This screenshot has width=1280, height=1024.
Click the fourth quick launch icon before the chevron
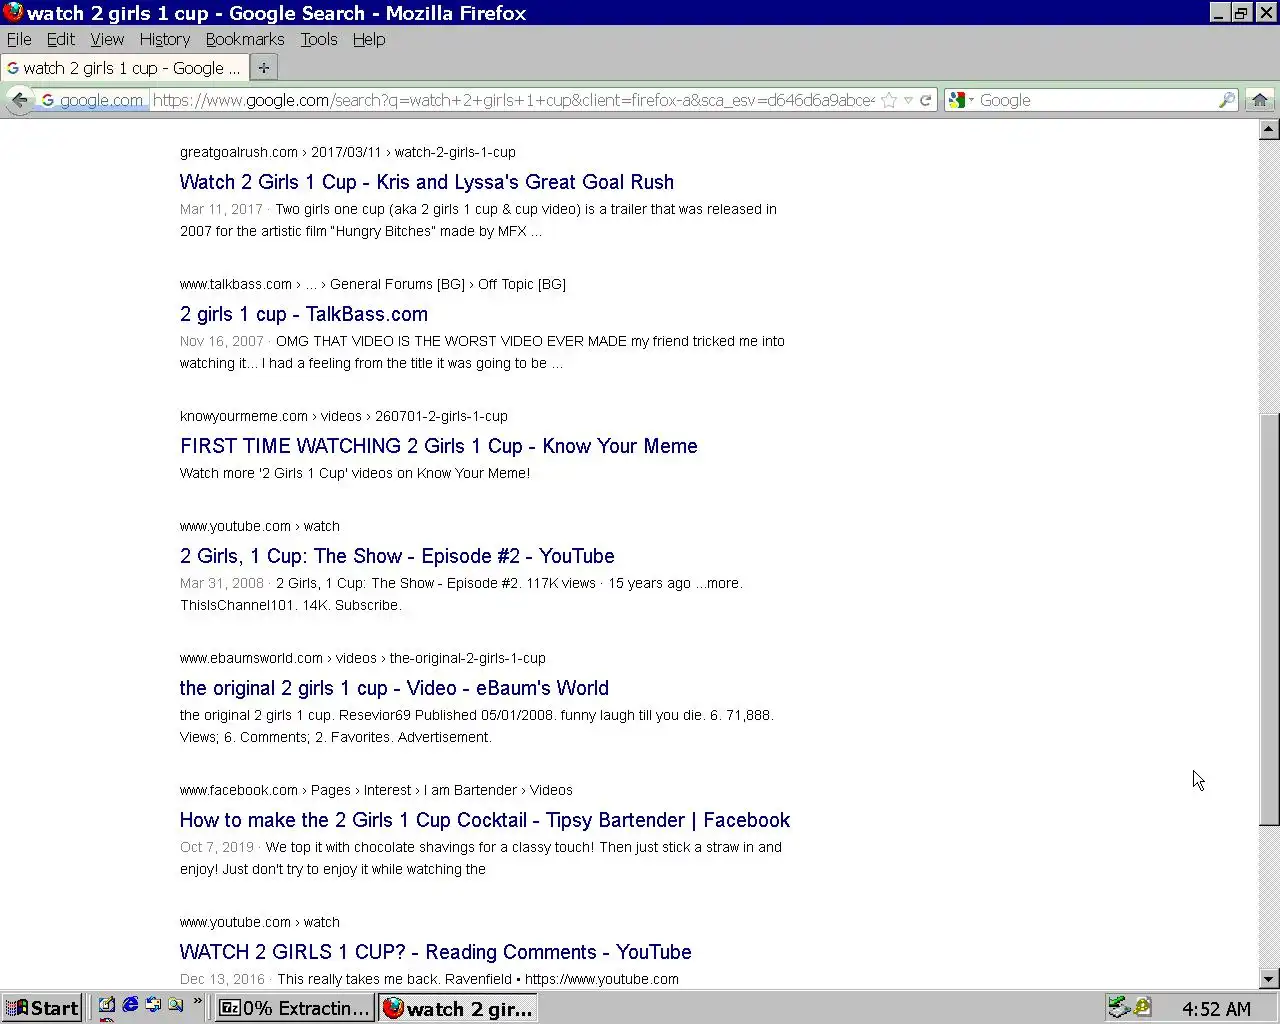176,1005
